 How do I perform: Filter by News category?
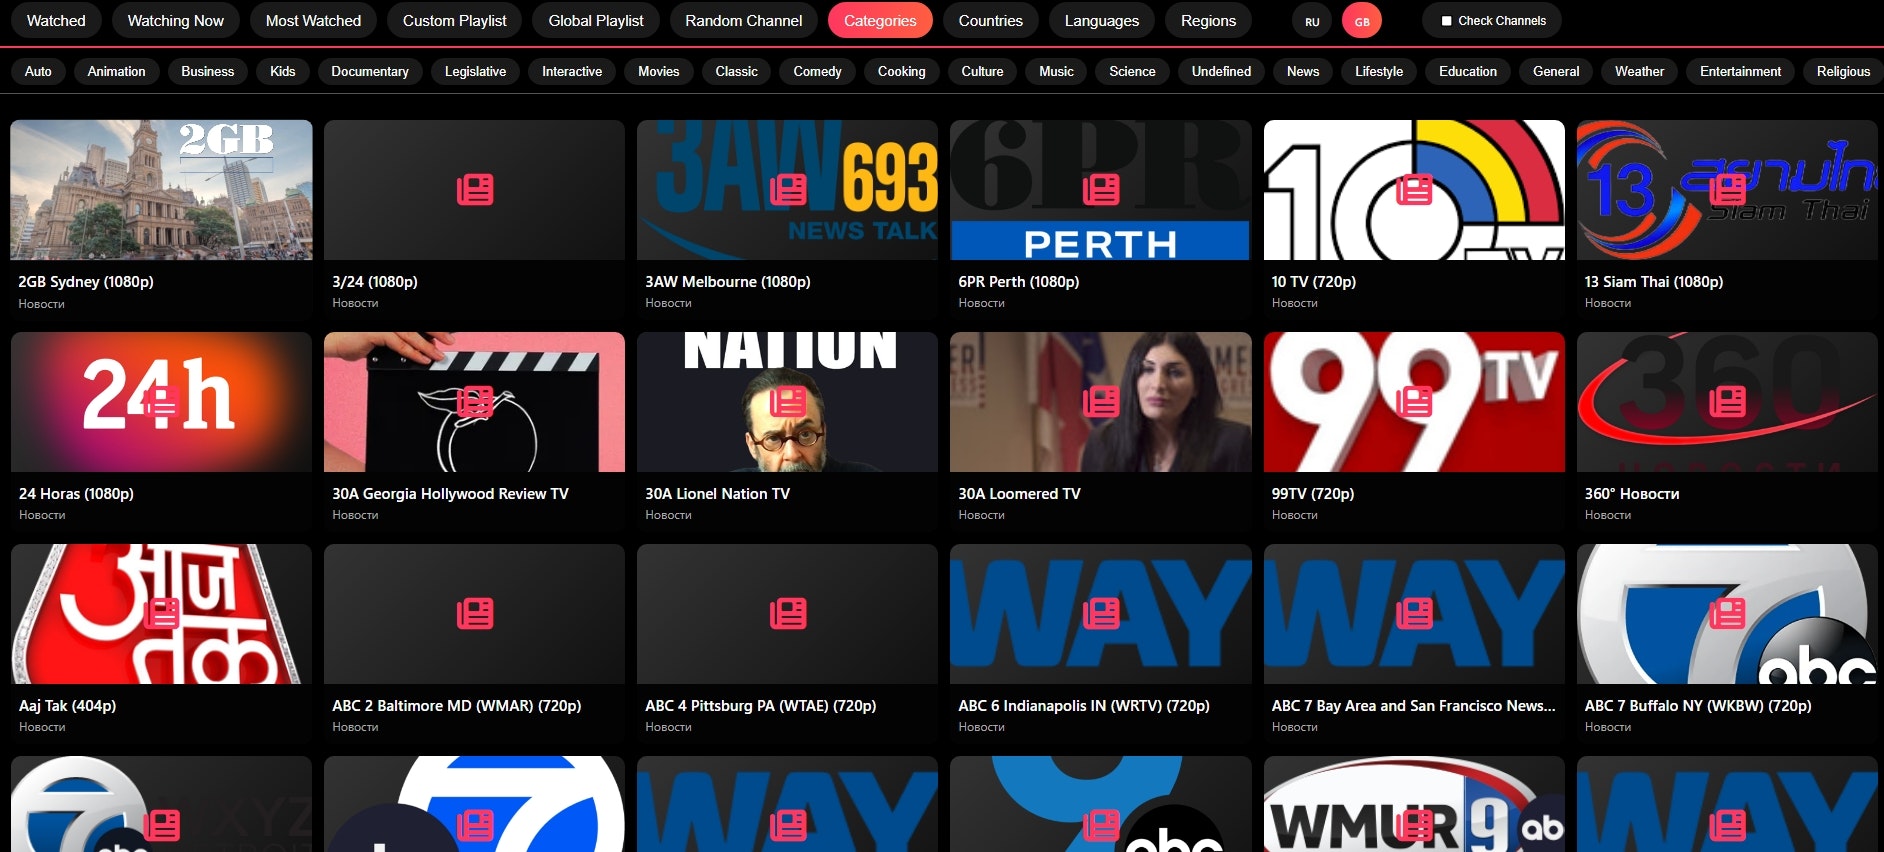point(1303,71)
